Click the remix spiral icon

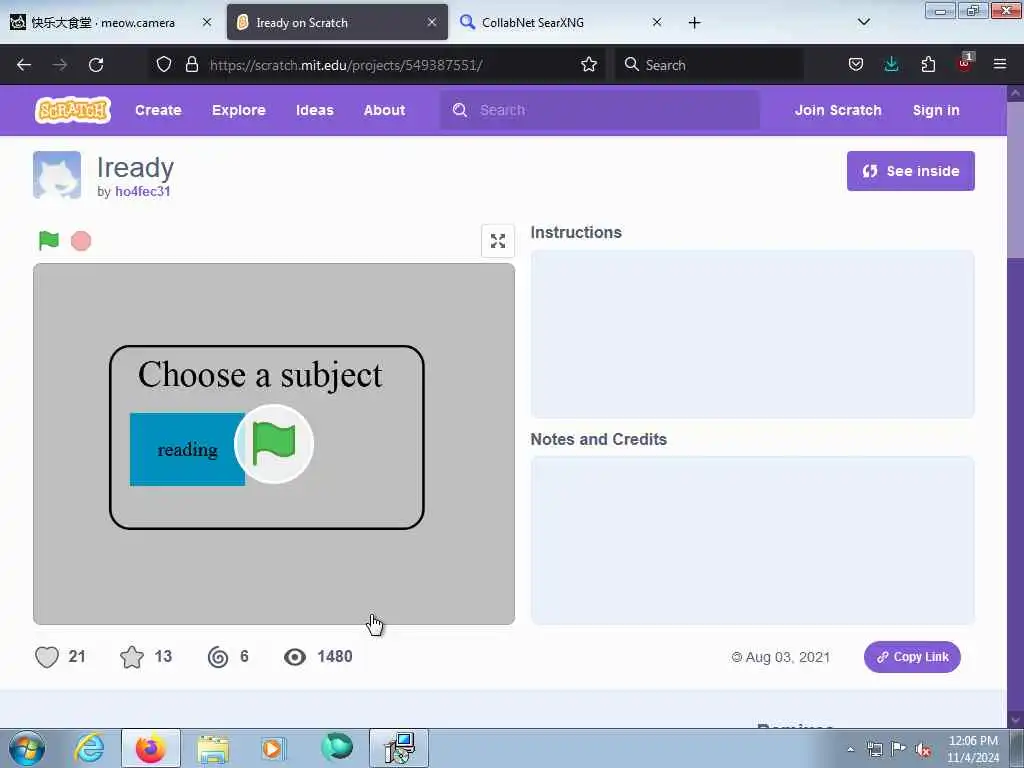(x=218, y=657)
